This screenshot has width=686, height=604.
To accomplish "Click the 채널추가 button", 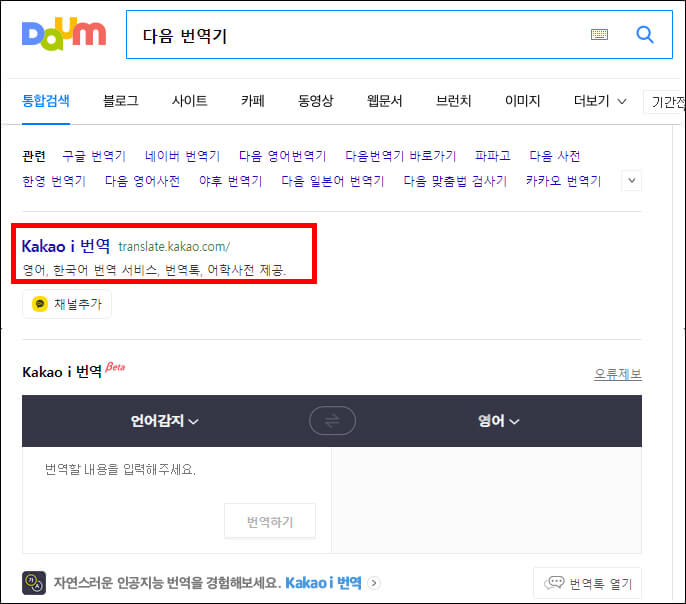I will click(x=67, y=304).
